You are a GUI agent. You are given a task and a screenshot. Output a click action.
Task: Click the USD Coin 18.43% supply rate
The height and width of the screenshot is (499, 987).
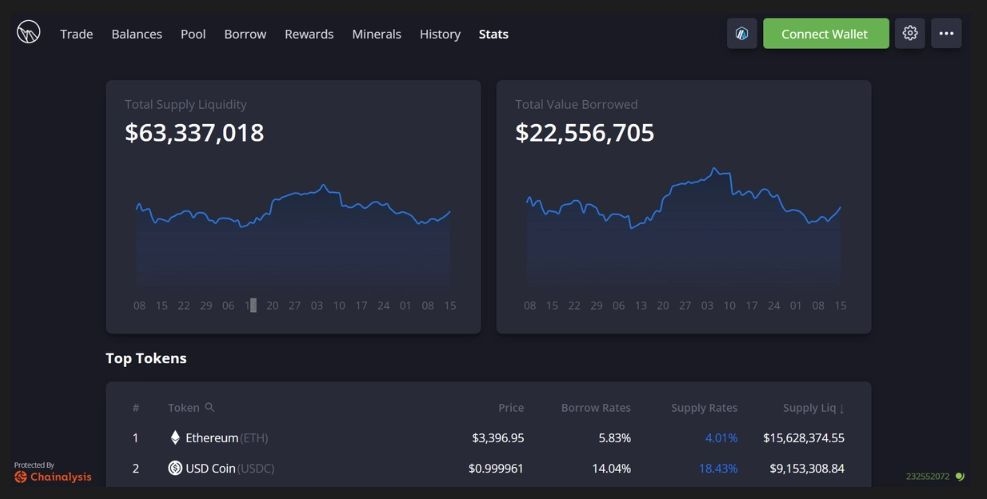coord(717,468)
